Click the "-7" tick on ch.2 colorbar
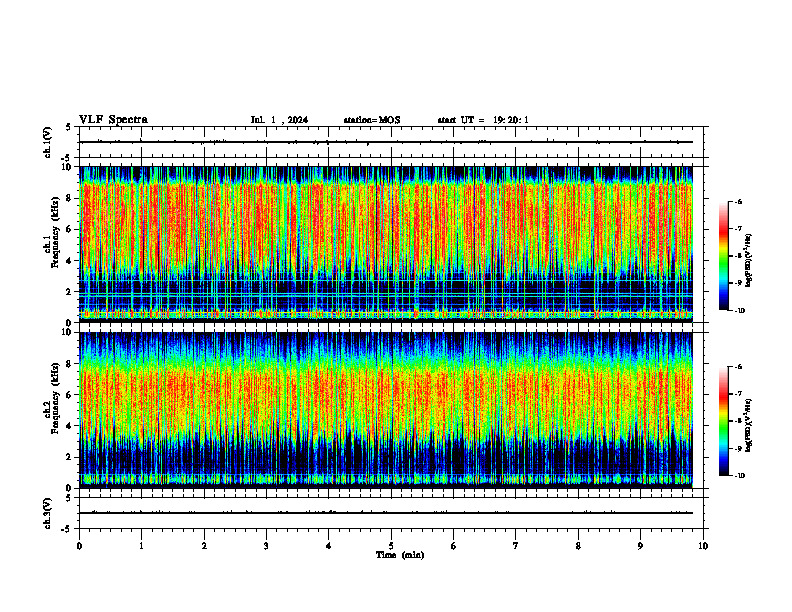The image size is (792, 612). tap(738, 394)
